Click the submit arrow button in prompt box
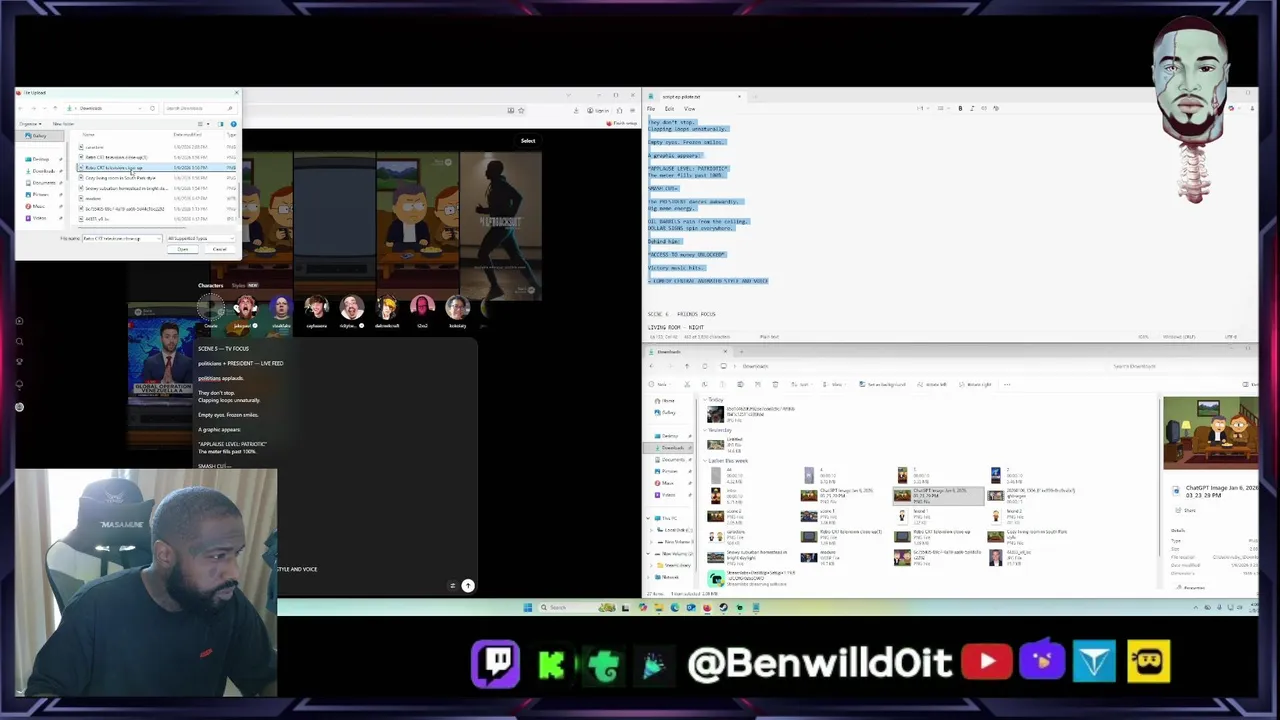1280x720 pixels. (468, 586)
